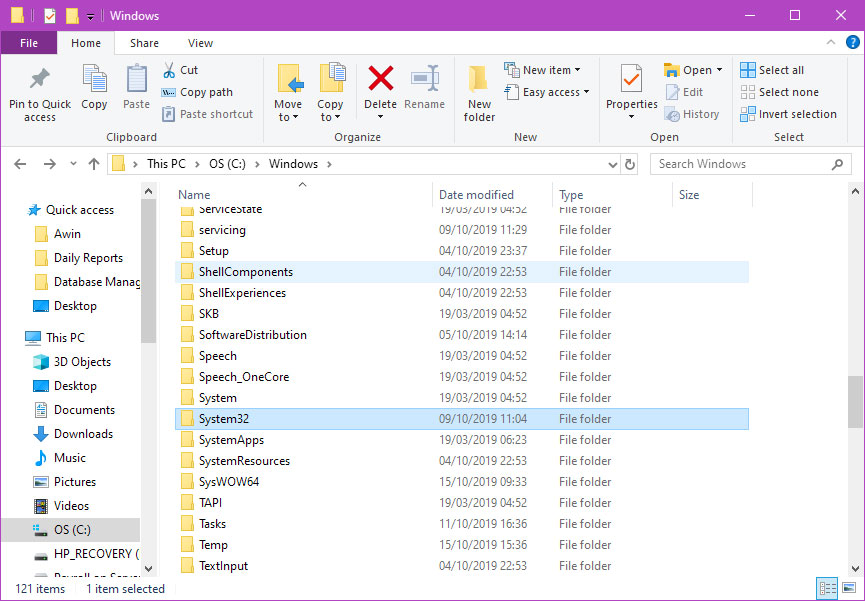
Task: Switch to large icons view in status bar
Action: point(850,588)
